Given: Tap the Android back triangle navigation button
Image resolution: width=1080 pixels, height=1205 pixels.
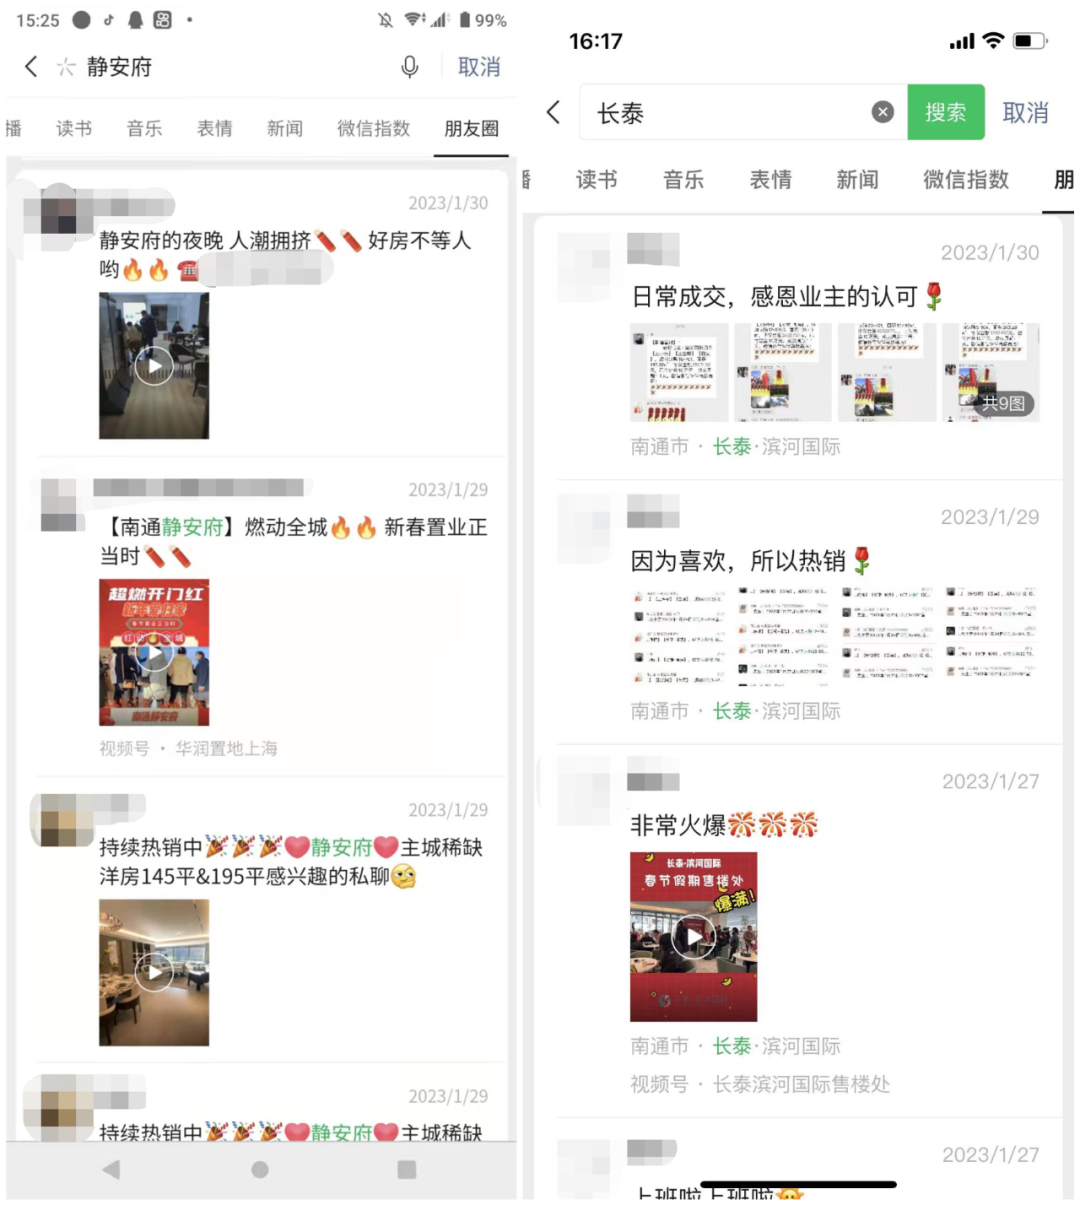Looking at the screenshot, I should (x=111, y=1169).
